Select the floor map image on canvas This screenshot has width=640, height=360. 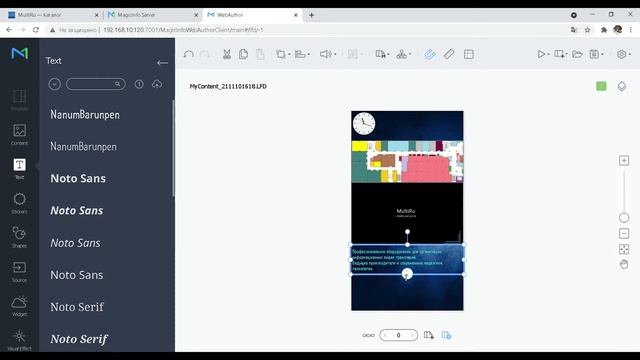pos(407,162)
